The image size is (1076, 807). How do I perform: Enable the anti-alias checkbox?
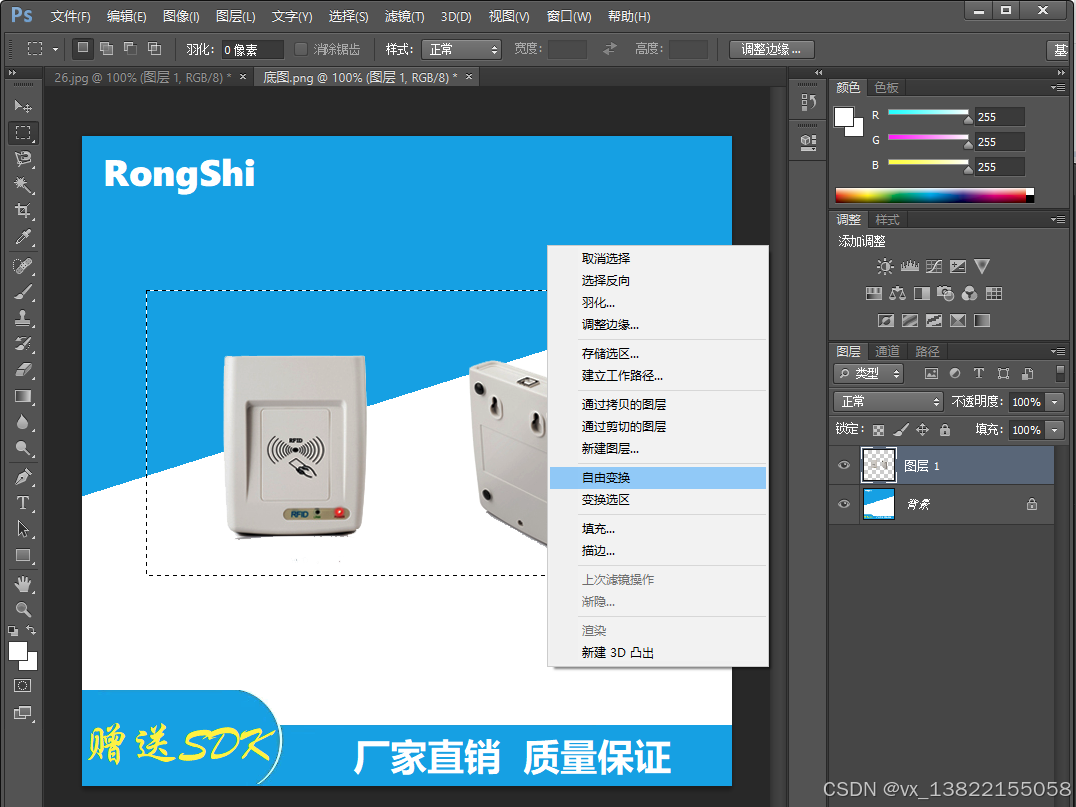(x=301, y=49)
